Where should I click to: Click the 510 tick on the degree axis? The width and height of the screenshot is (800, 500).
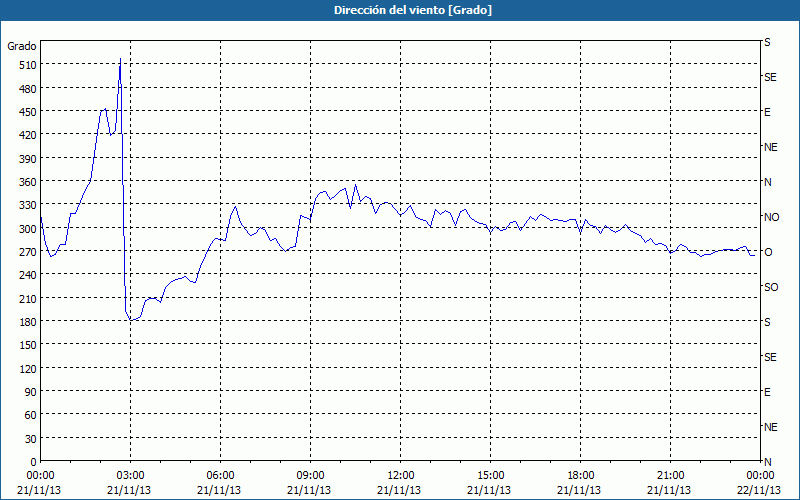coord(28,65)
